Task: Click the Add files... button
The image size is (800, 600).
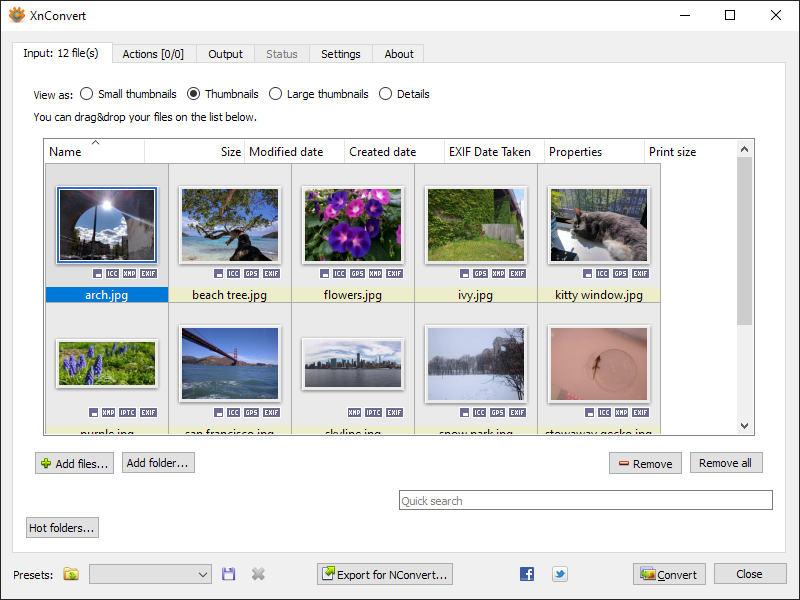Action: tap(74, 463)
